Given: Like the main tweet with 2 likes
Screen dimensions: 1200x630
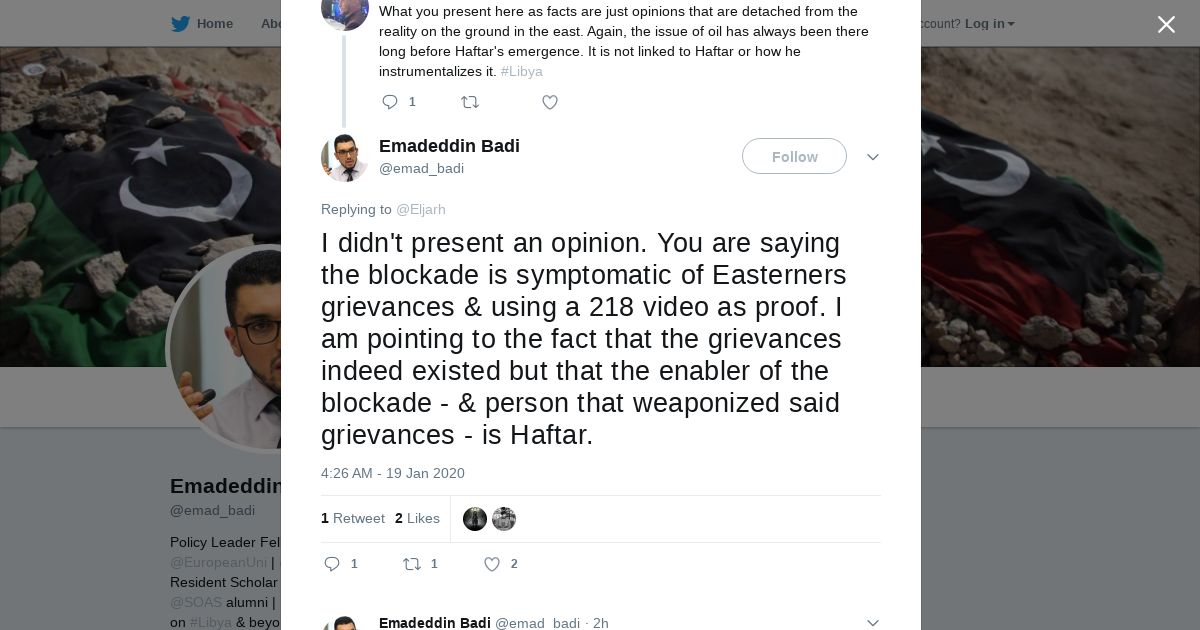Looking at the screenshot, I should pyautogui.click(x=492, y=564).
